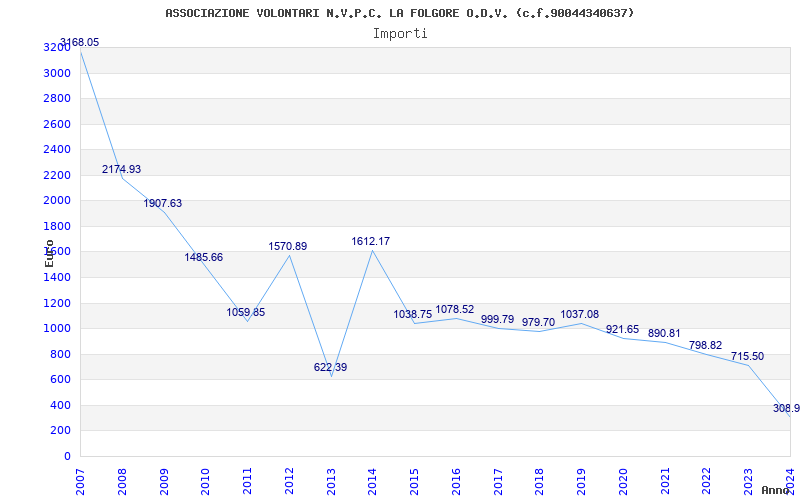Image resolution: width=800 pixels, height=500 pixels.
Task: Select the 2020 x-axis year label
Action: pos(623,481)
